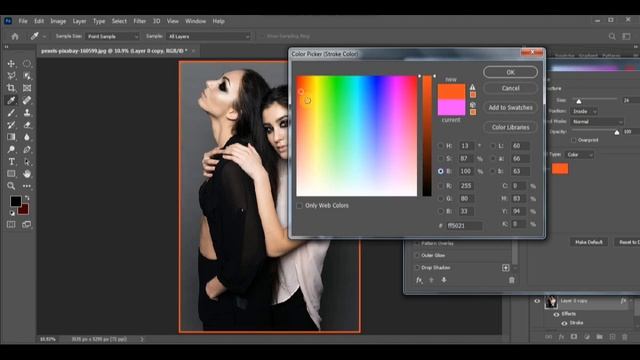Click the search magnifier in options bar
Screen dimensions: 640x360
[612, 36]
